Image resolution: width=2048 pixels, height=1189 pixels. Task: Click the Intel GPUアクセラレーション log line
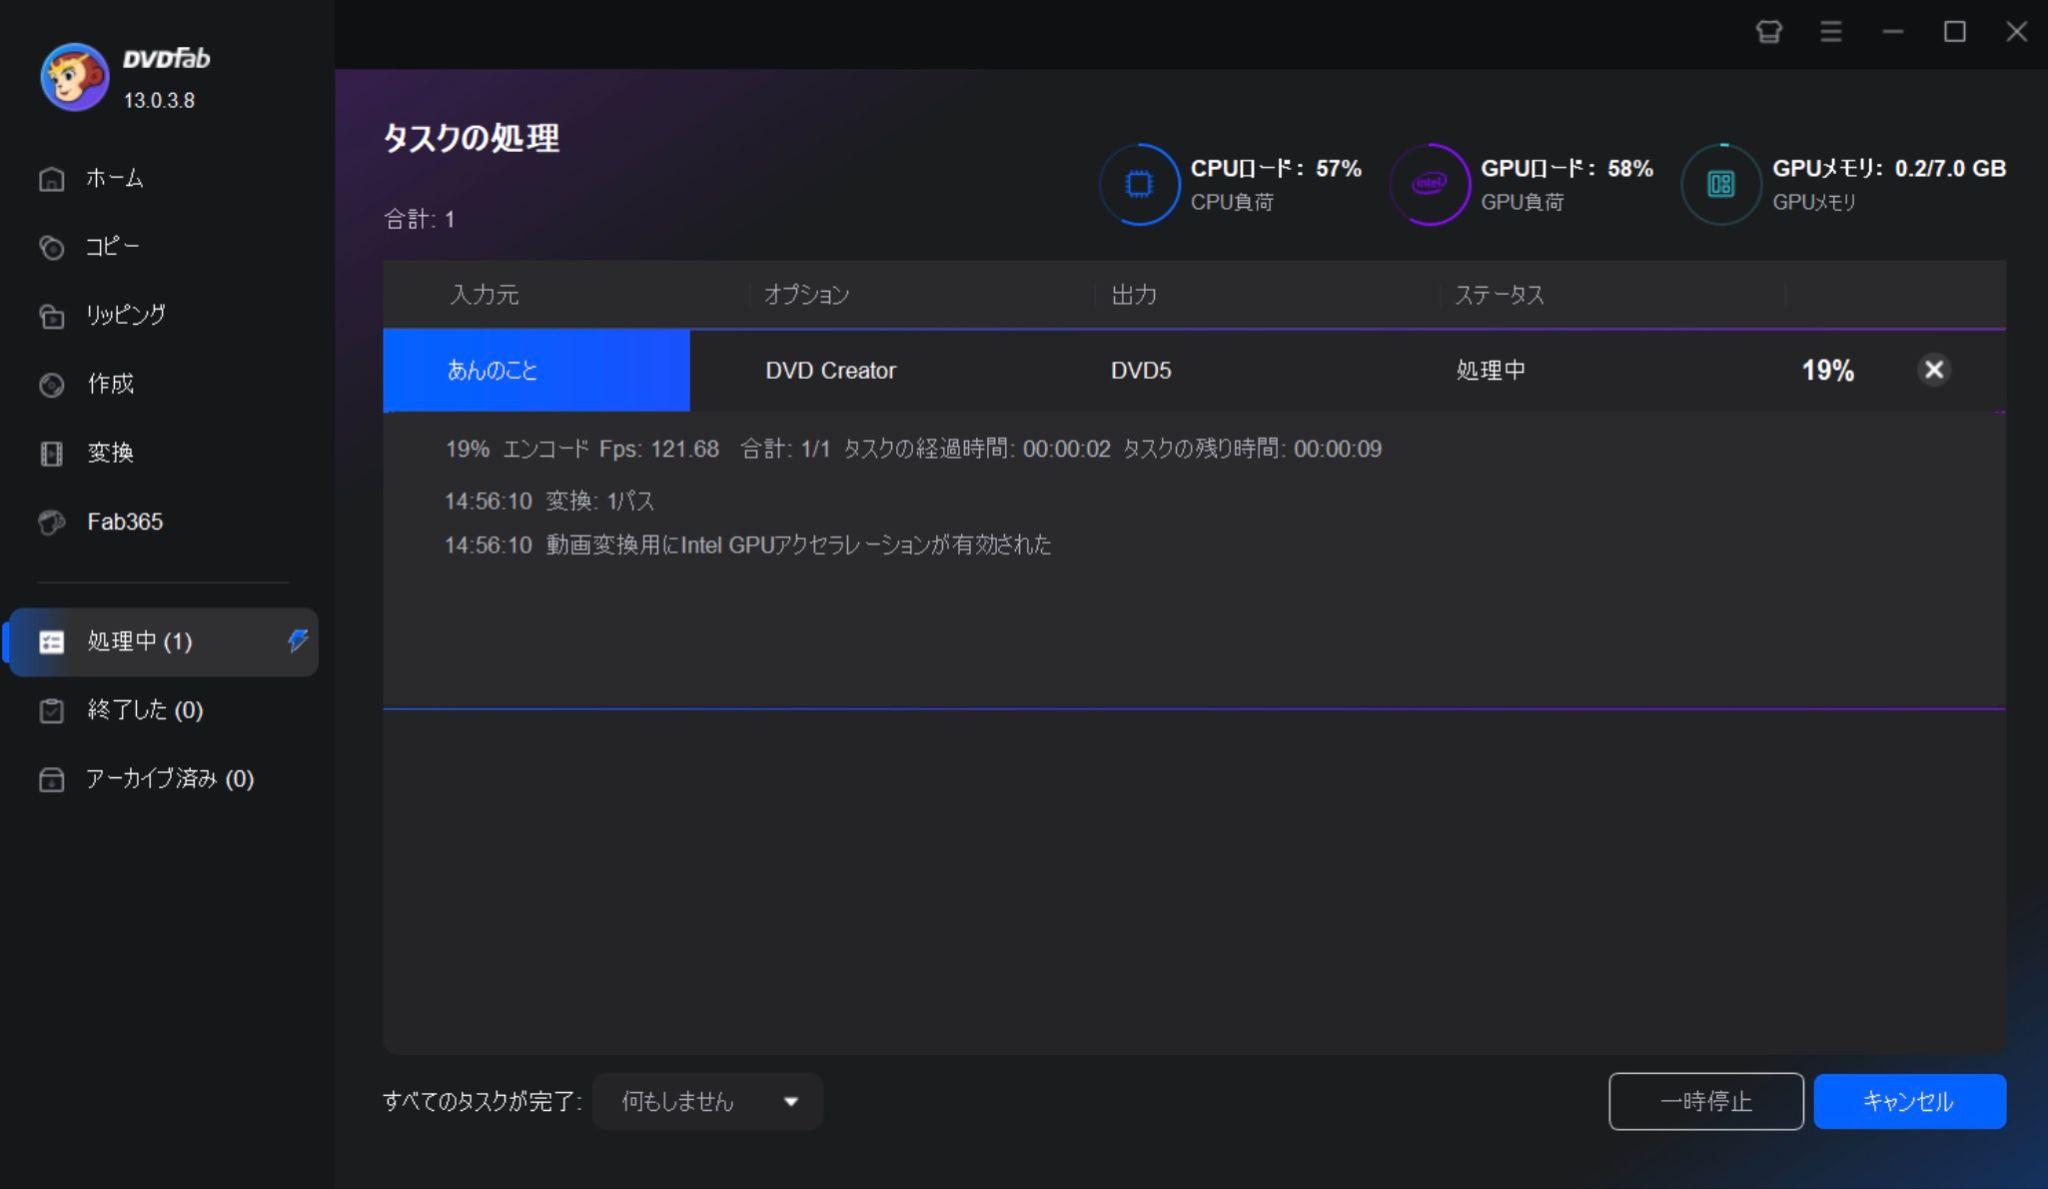coord(748,545)
